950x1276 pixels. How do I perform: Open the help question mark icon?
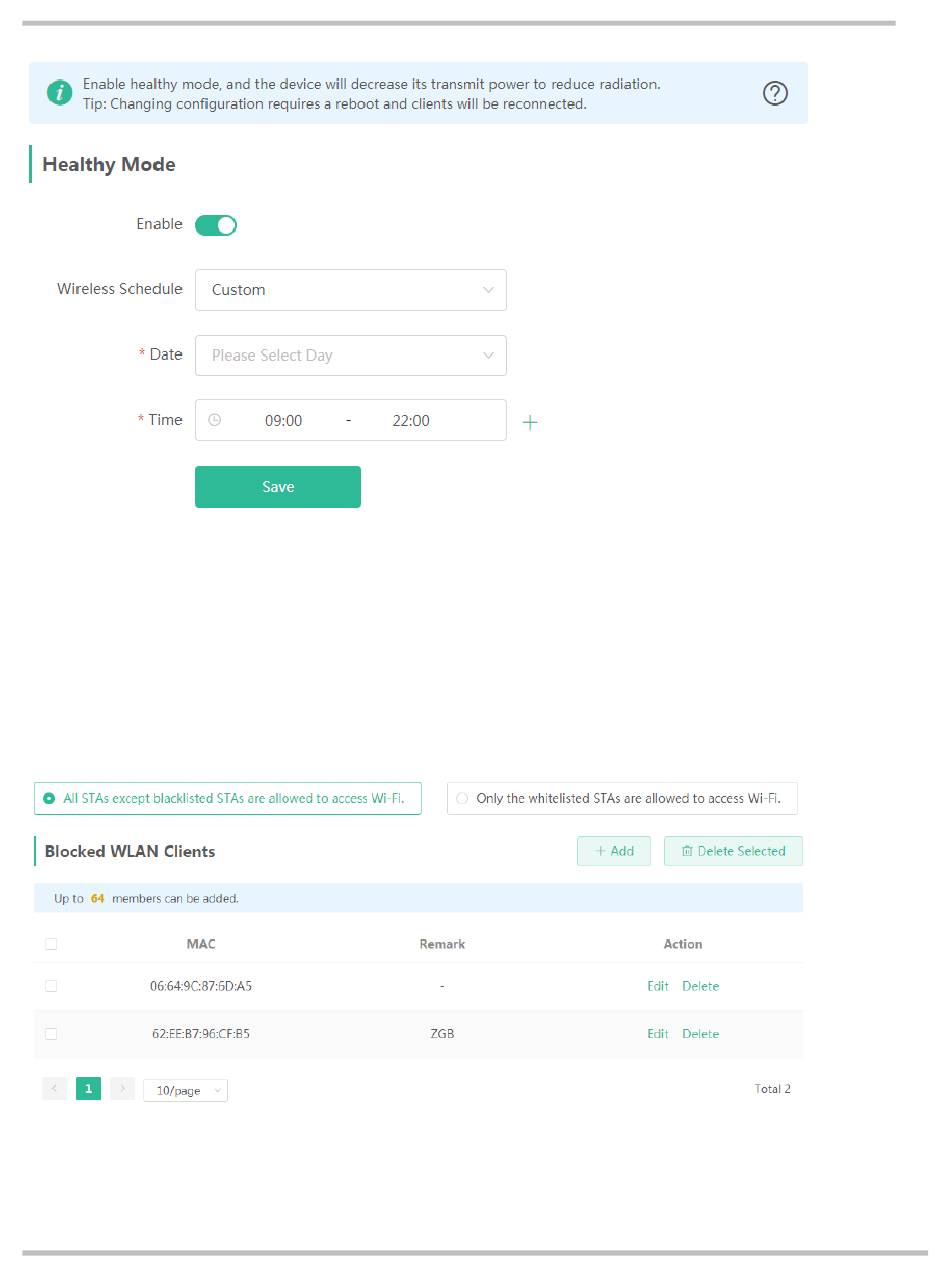[775, 93]
